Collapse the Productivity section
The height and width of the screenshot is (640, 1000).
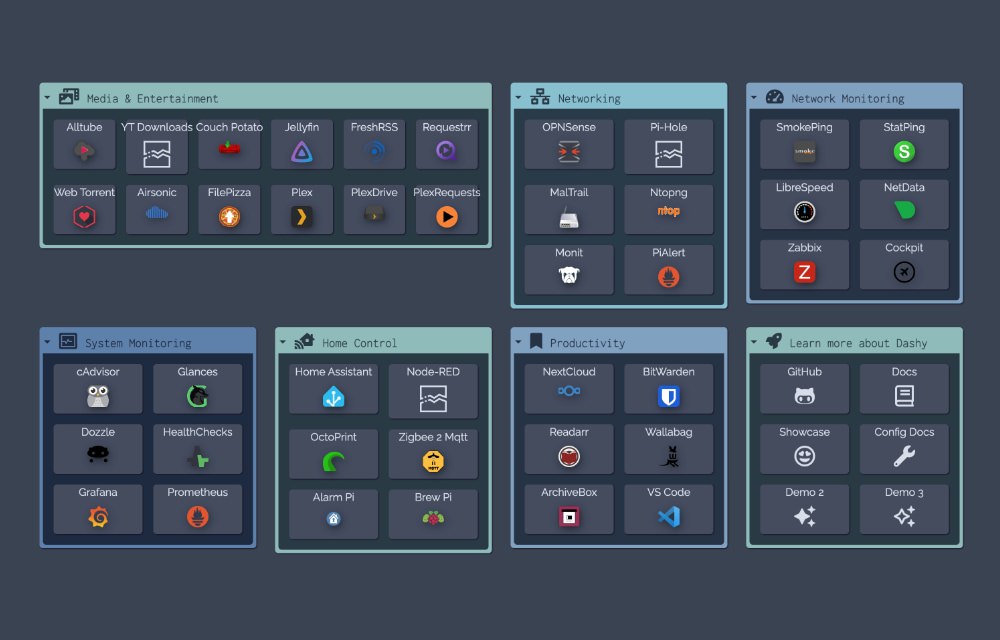pos(518,342)
